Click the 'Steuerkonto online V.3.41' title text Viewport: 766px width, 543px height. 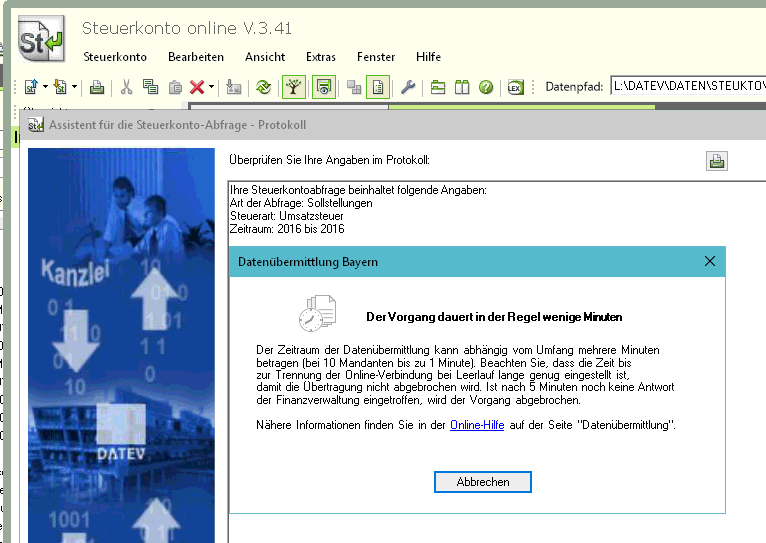tap(187, 28)
